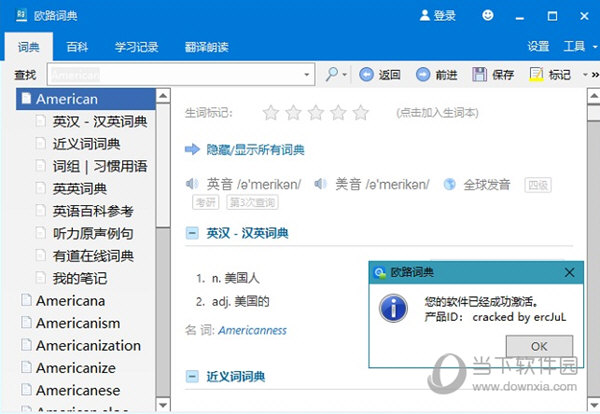This screenshot has width=600, height=414.
Task: Click the blue arrow beside 隐藏/显示所有词典
Action: coord(192,149)
